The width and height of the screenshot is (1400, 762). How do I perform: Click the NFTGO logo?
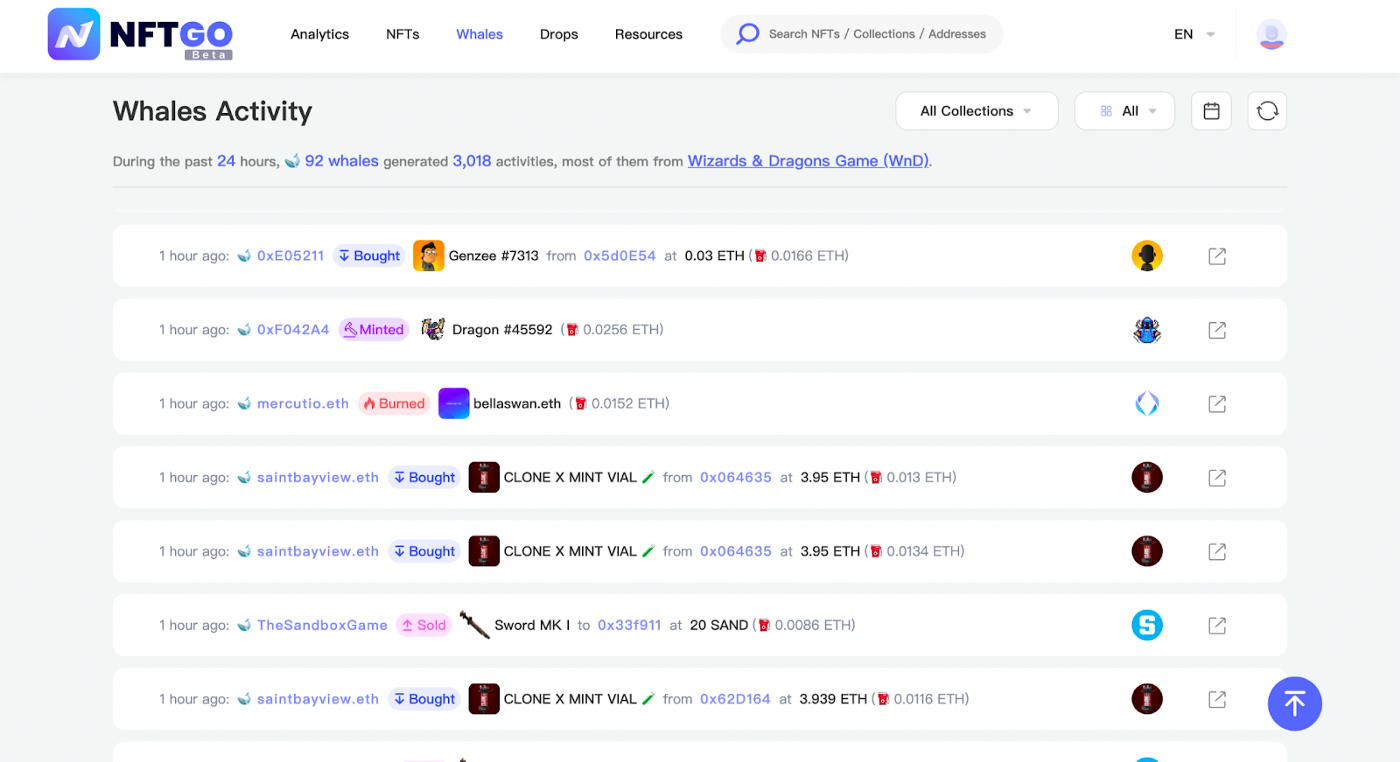tap(140, 34)
